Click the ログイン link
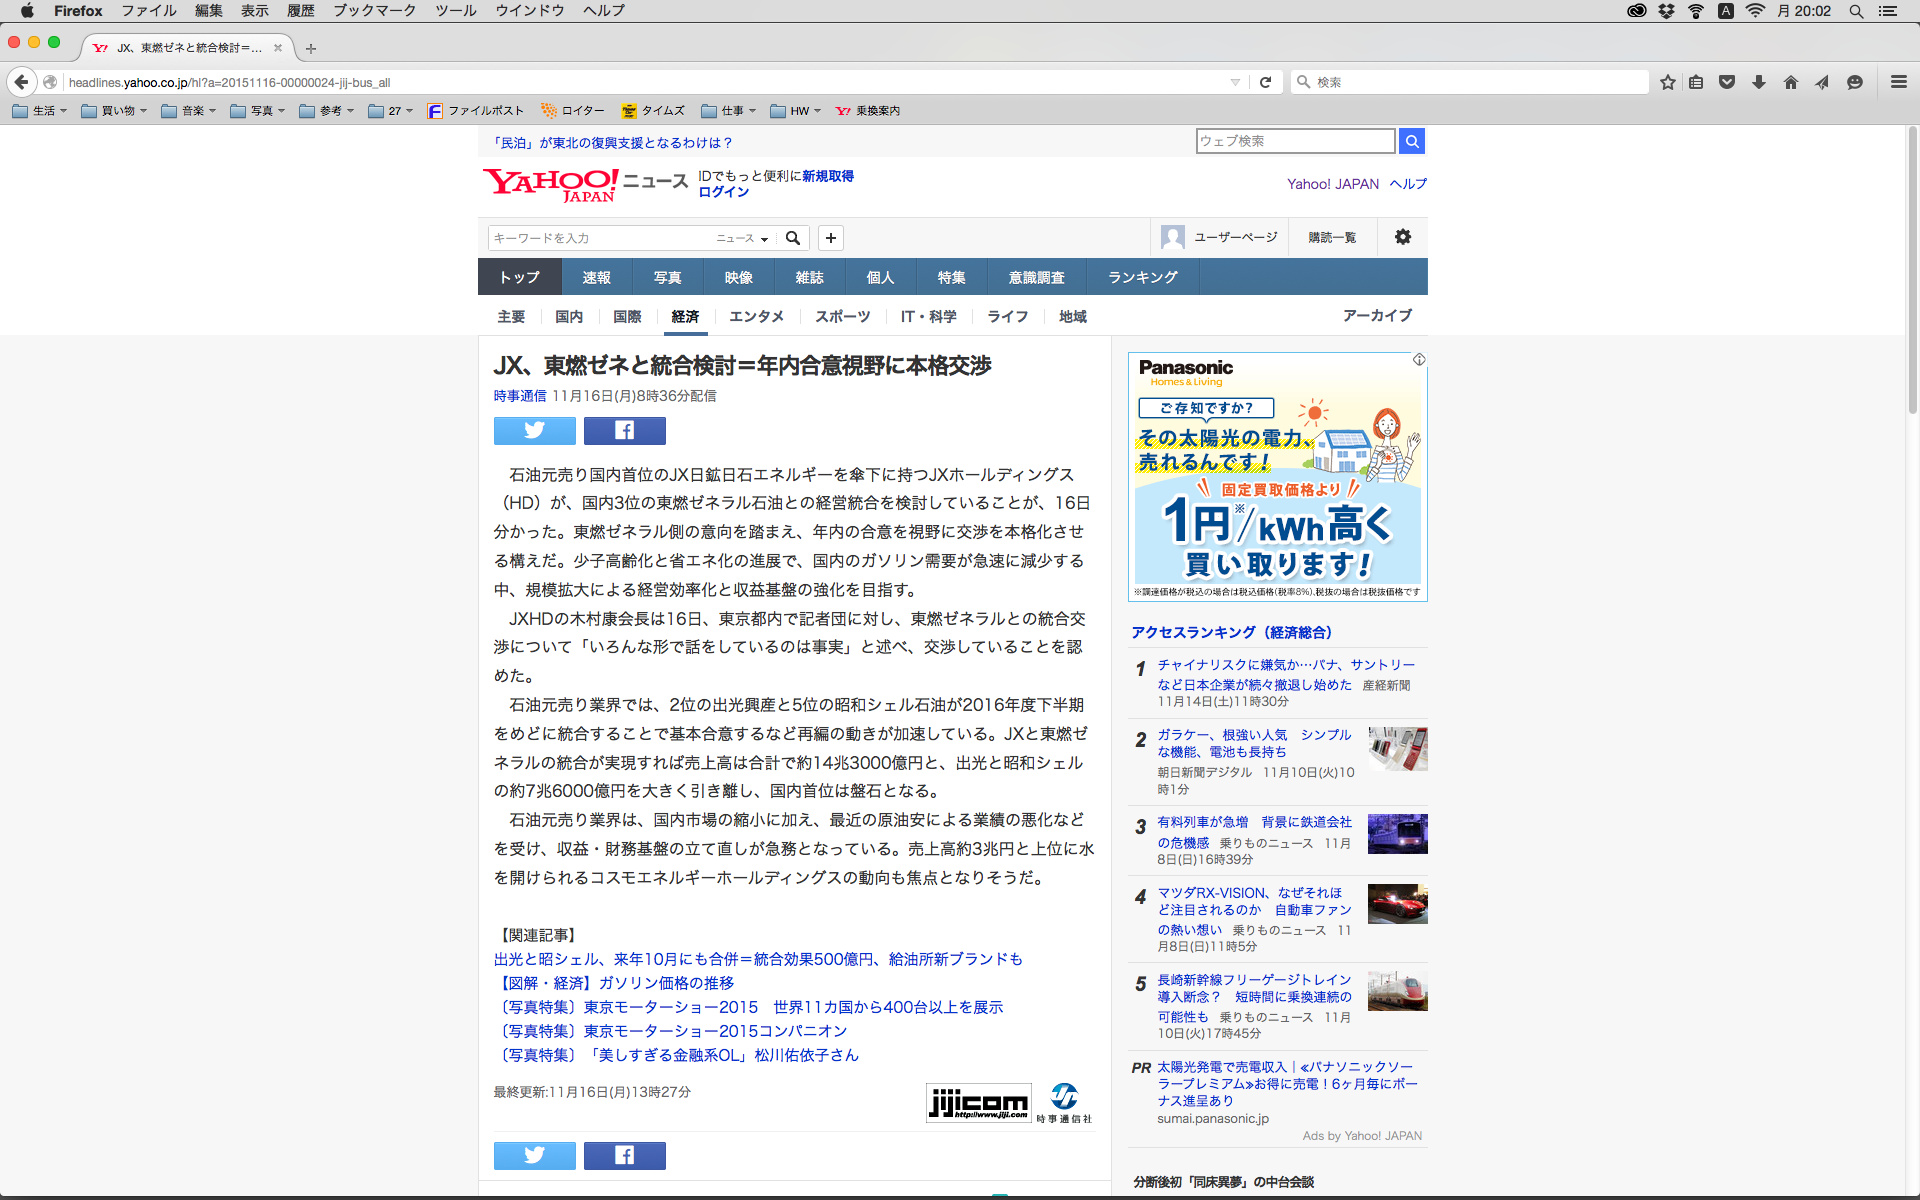1920x1200 pixels. coord(723,192)
